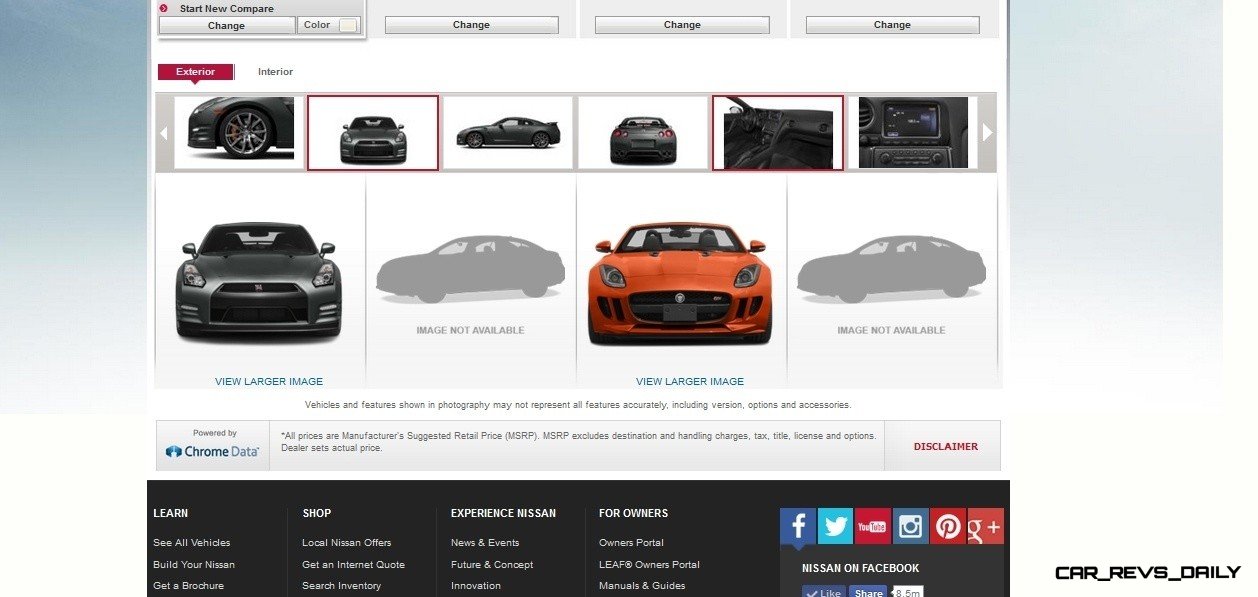Open Local Nissan Offers
Screen dimensions: 1258x597
347,543
